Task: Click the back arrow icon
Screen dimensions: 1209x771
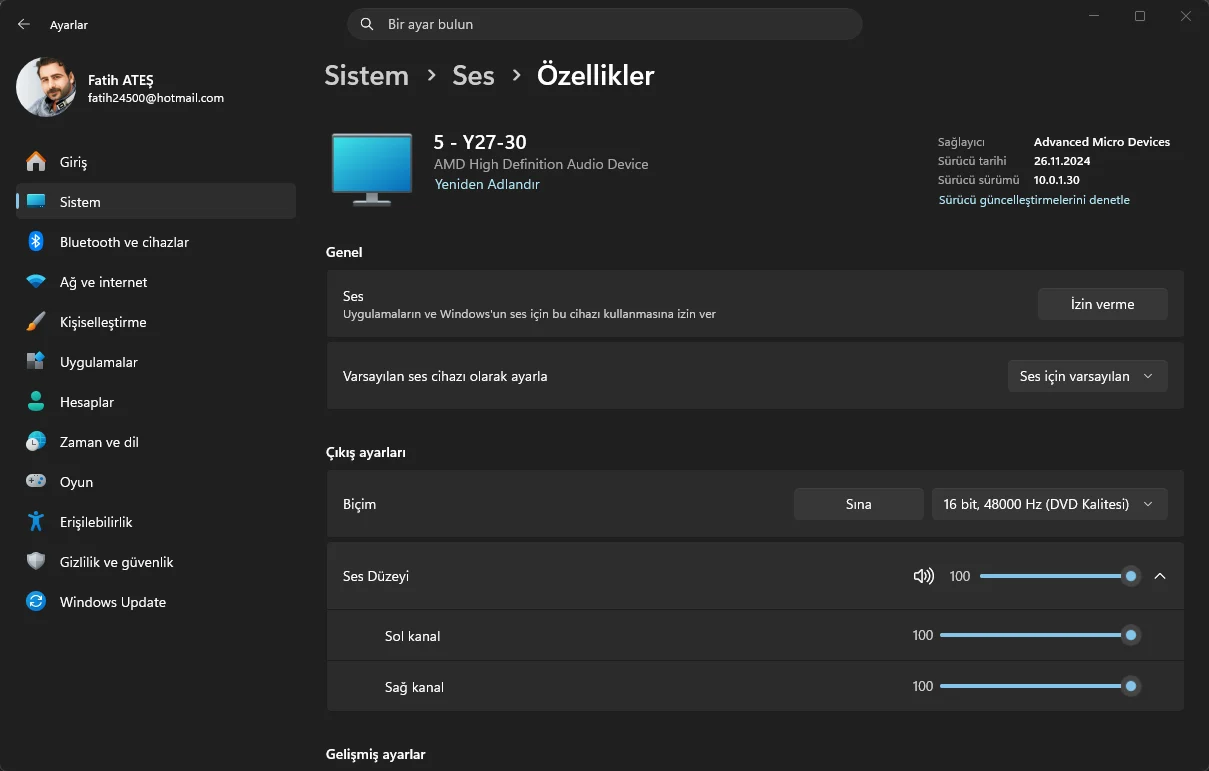Action: (x=24, y=24)
